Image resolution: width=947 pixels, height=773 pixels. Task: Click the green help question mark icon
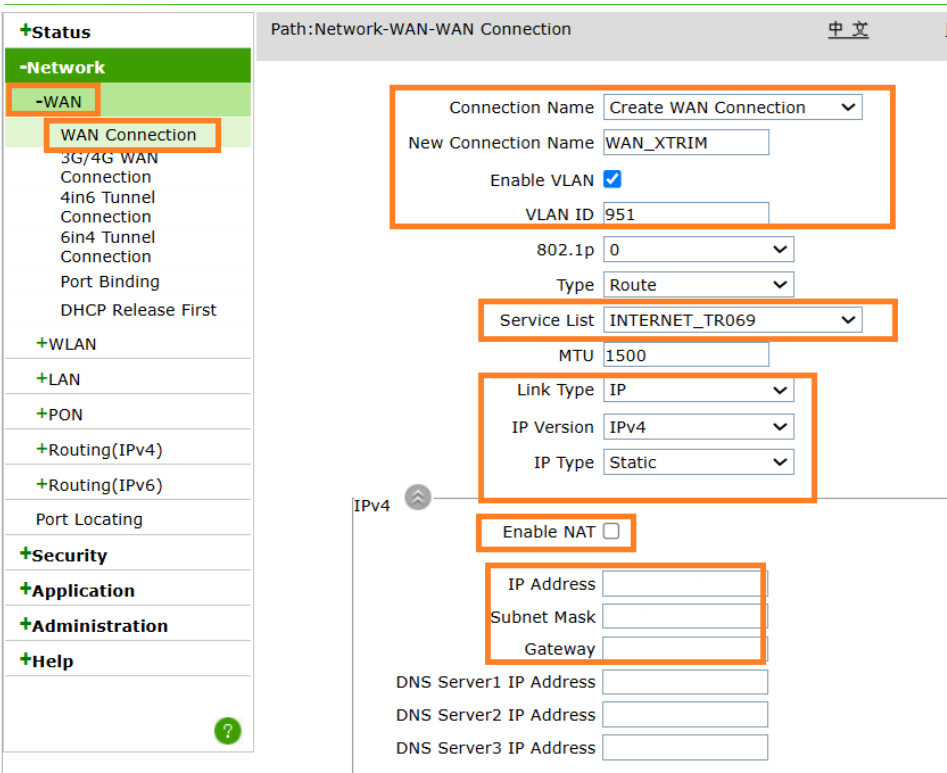pos(227,731)
